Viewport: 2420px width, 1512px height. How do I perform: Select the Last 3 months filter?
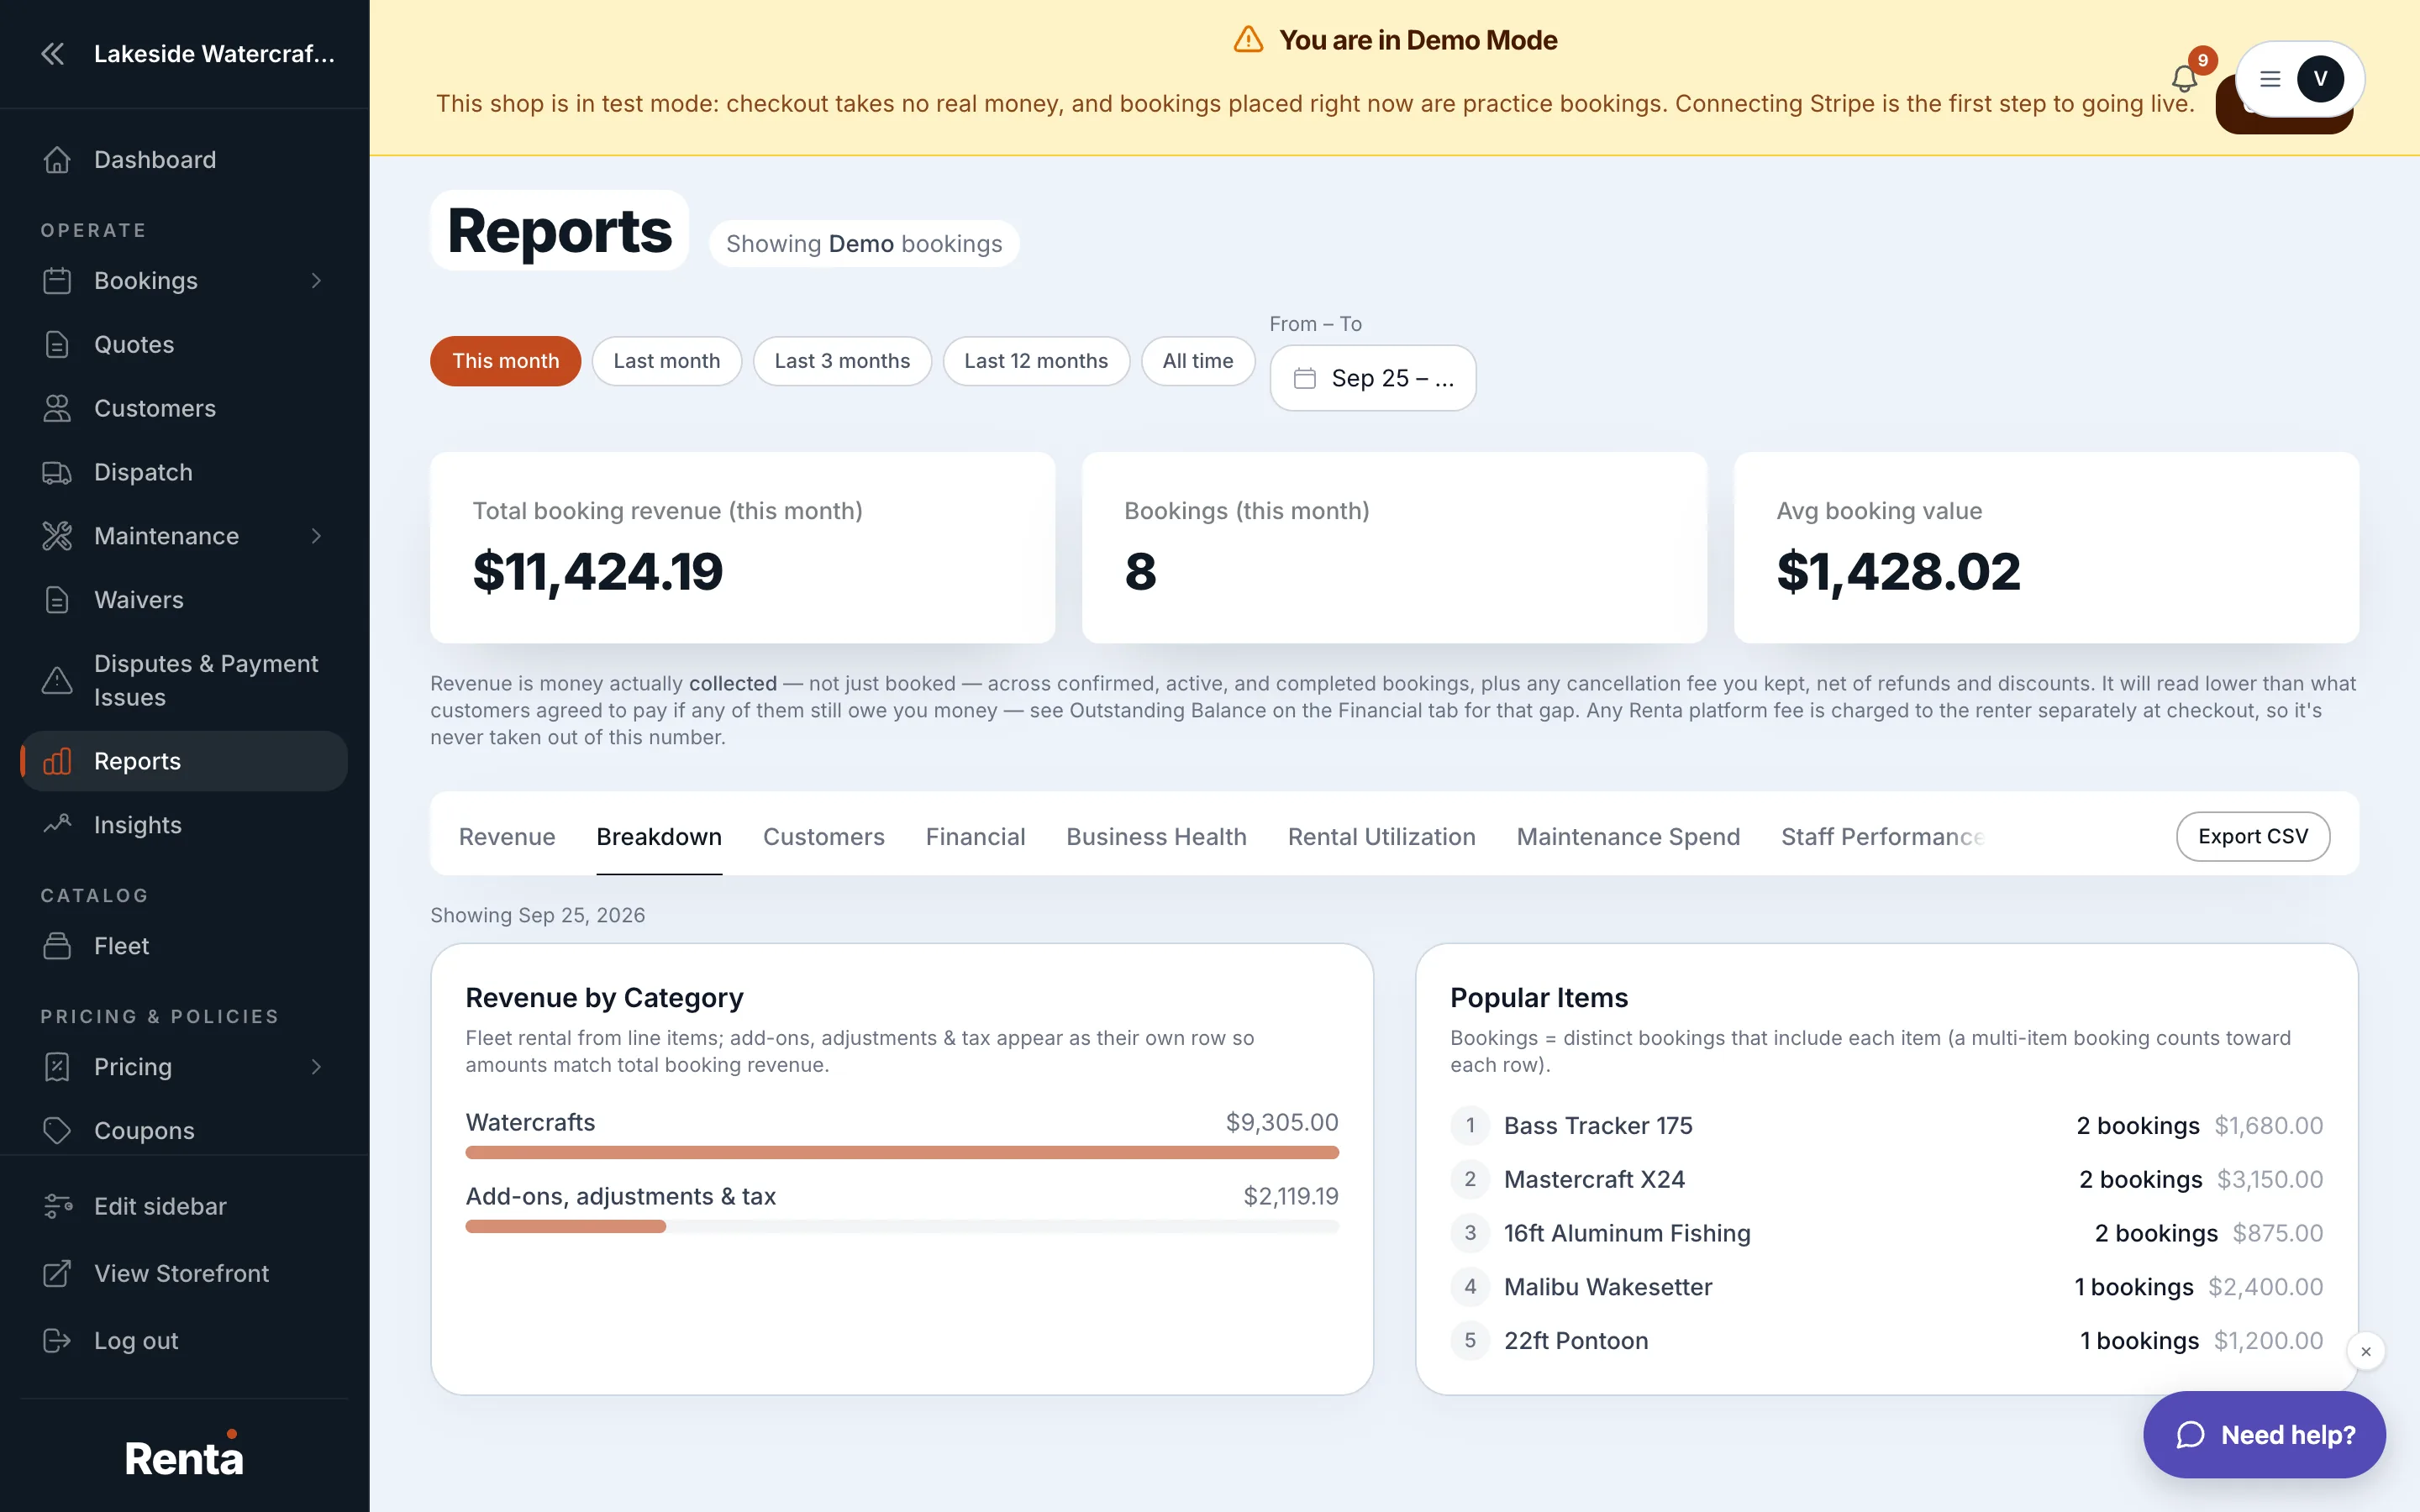coord(842,361)
